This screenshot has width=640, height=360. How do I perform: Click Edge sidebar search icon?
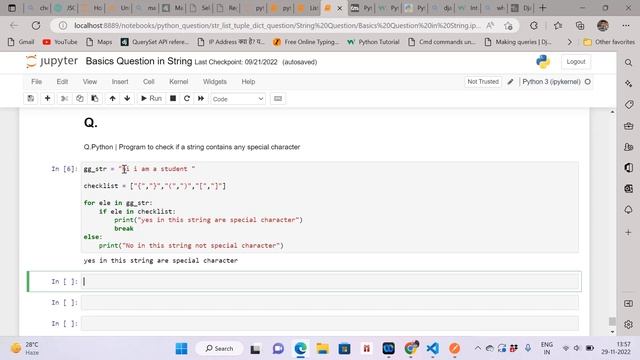coord(629,62)
